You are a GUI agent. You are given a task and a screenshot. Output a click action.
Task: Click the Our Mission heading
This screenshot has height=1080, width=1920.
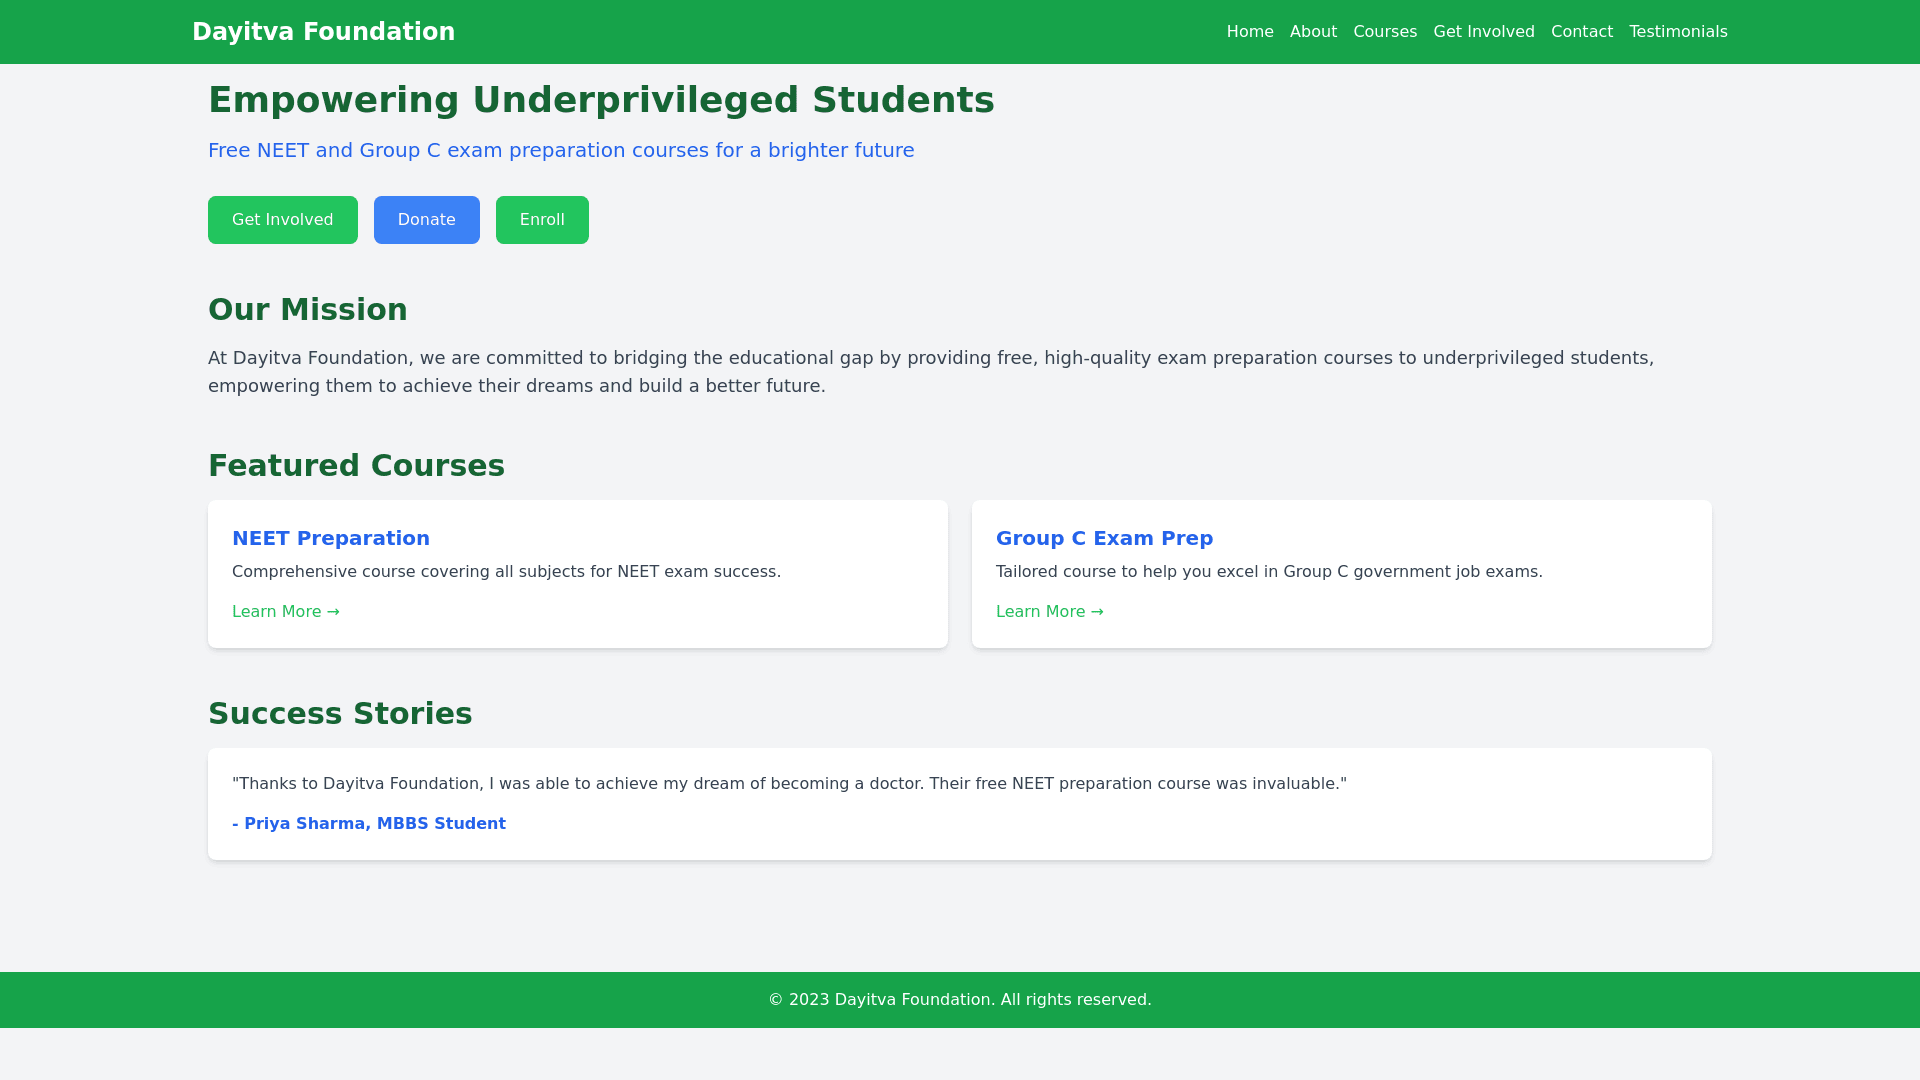coord(307,310)
